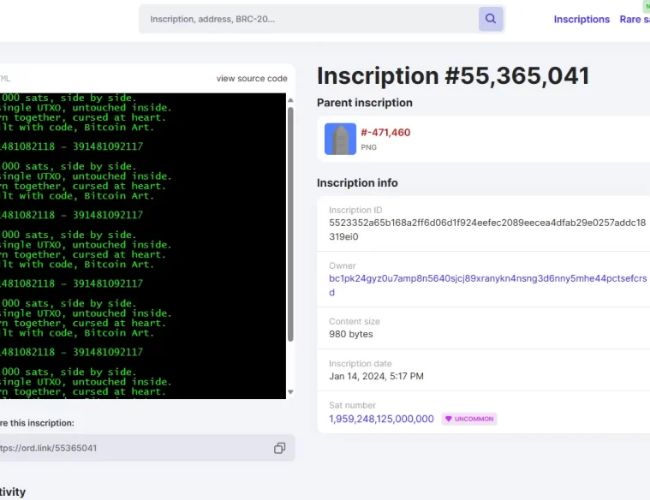Click the green text inscription preview
Screen dimensions: 650x500
(143, 246)
